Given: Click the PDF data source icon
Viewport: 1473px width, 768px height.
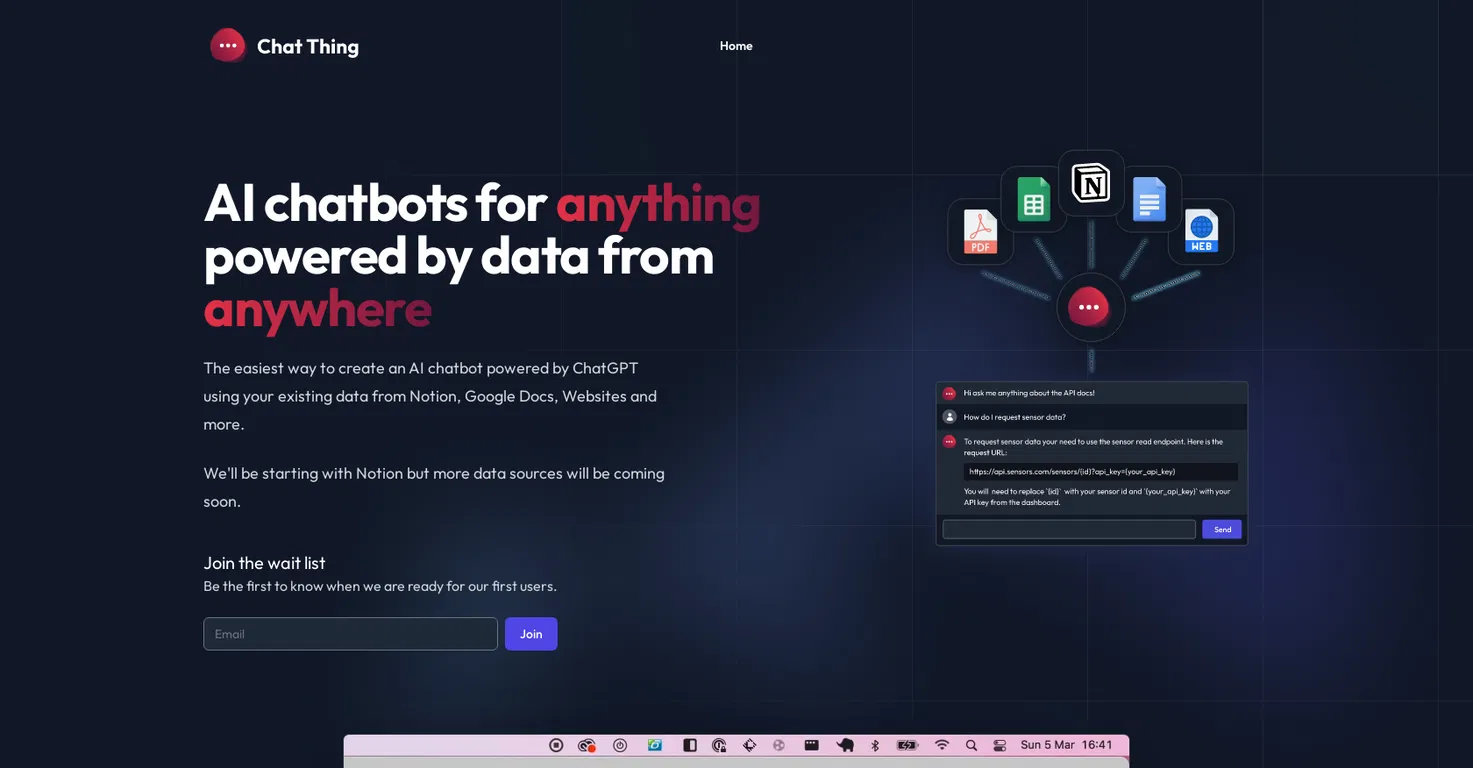Looking at the screenshot, I should point(980,232).
